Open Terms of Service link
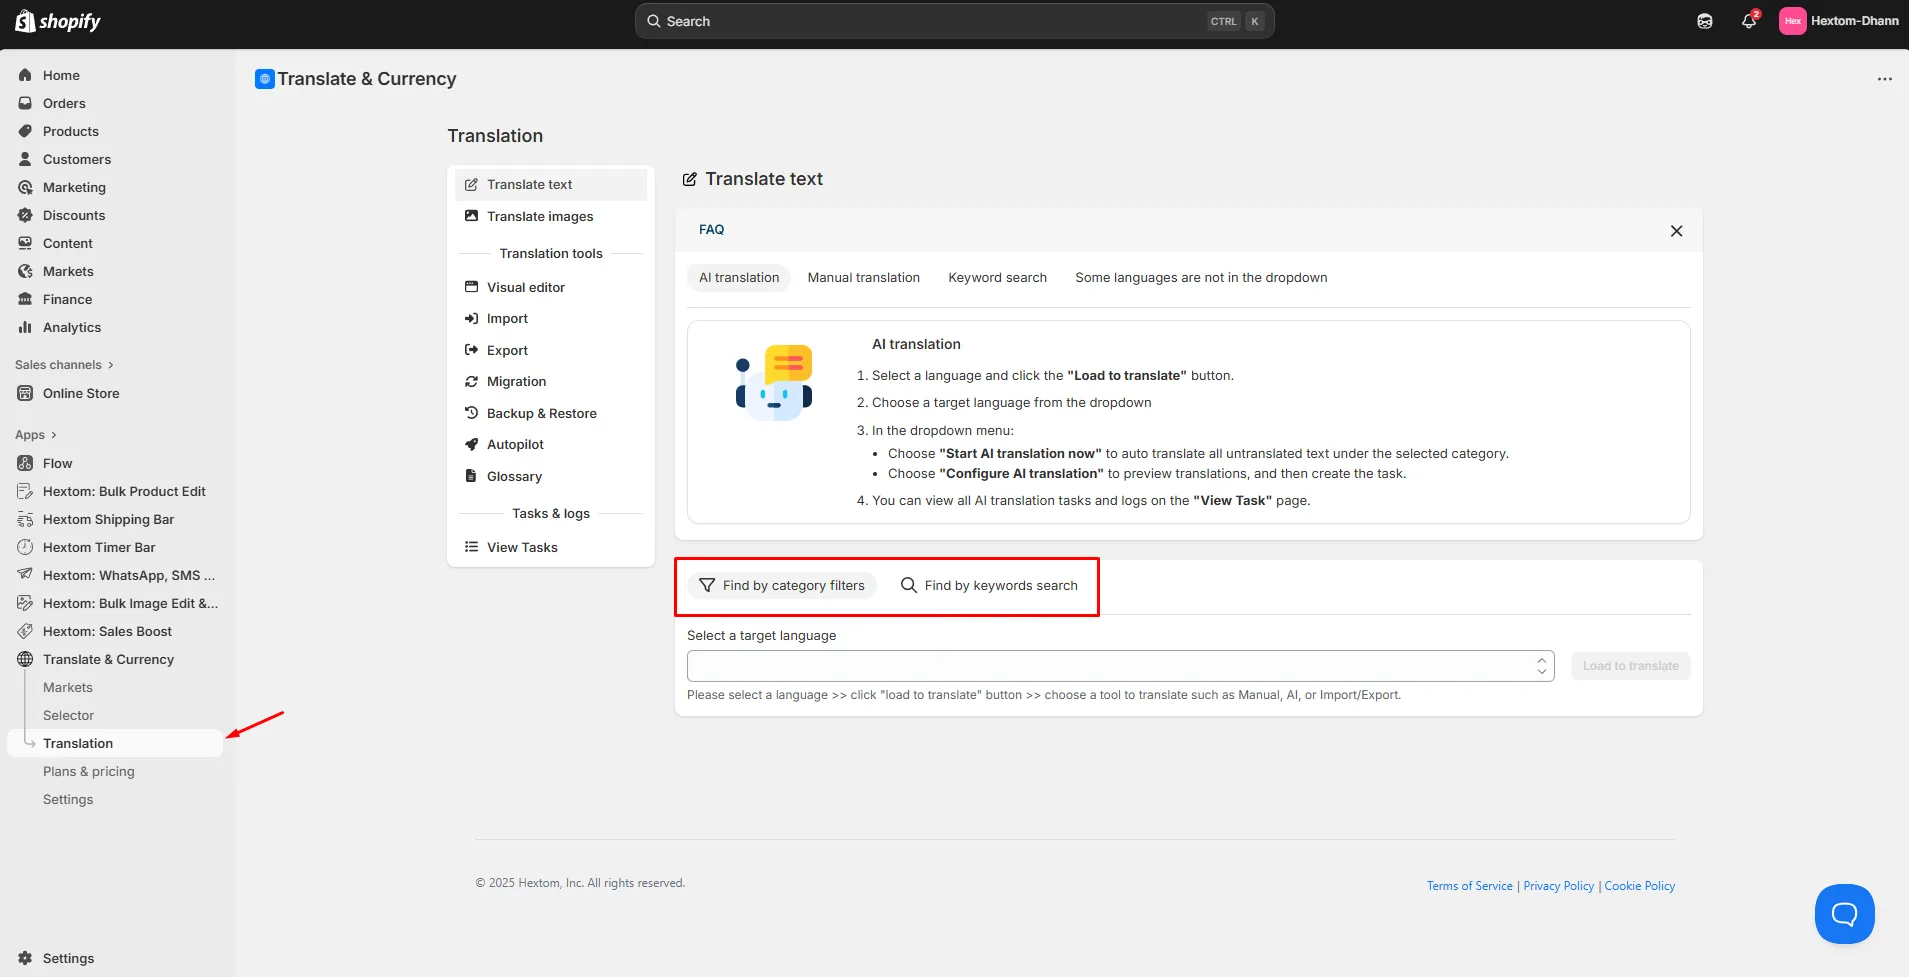The height and width of the screenshot is (977, 1909). (1469, 886)
